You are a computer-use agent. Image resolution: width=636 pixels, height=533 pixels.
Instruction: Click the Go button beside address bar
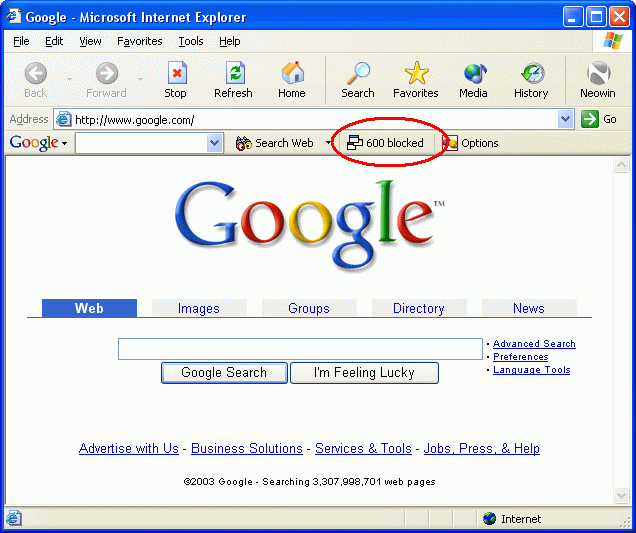[x=599, y=119]
